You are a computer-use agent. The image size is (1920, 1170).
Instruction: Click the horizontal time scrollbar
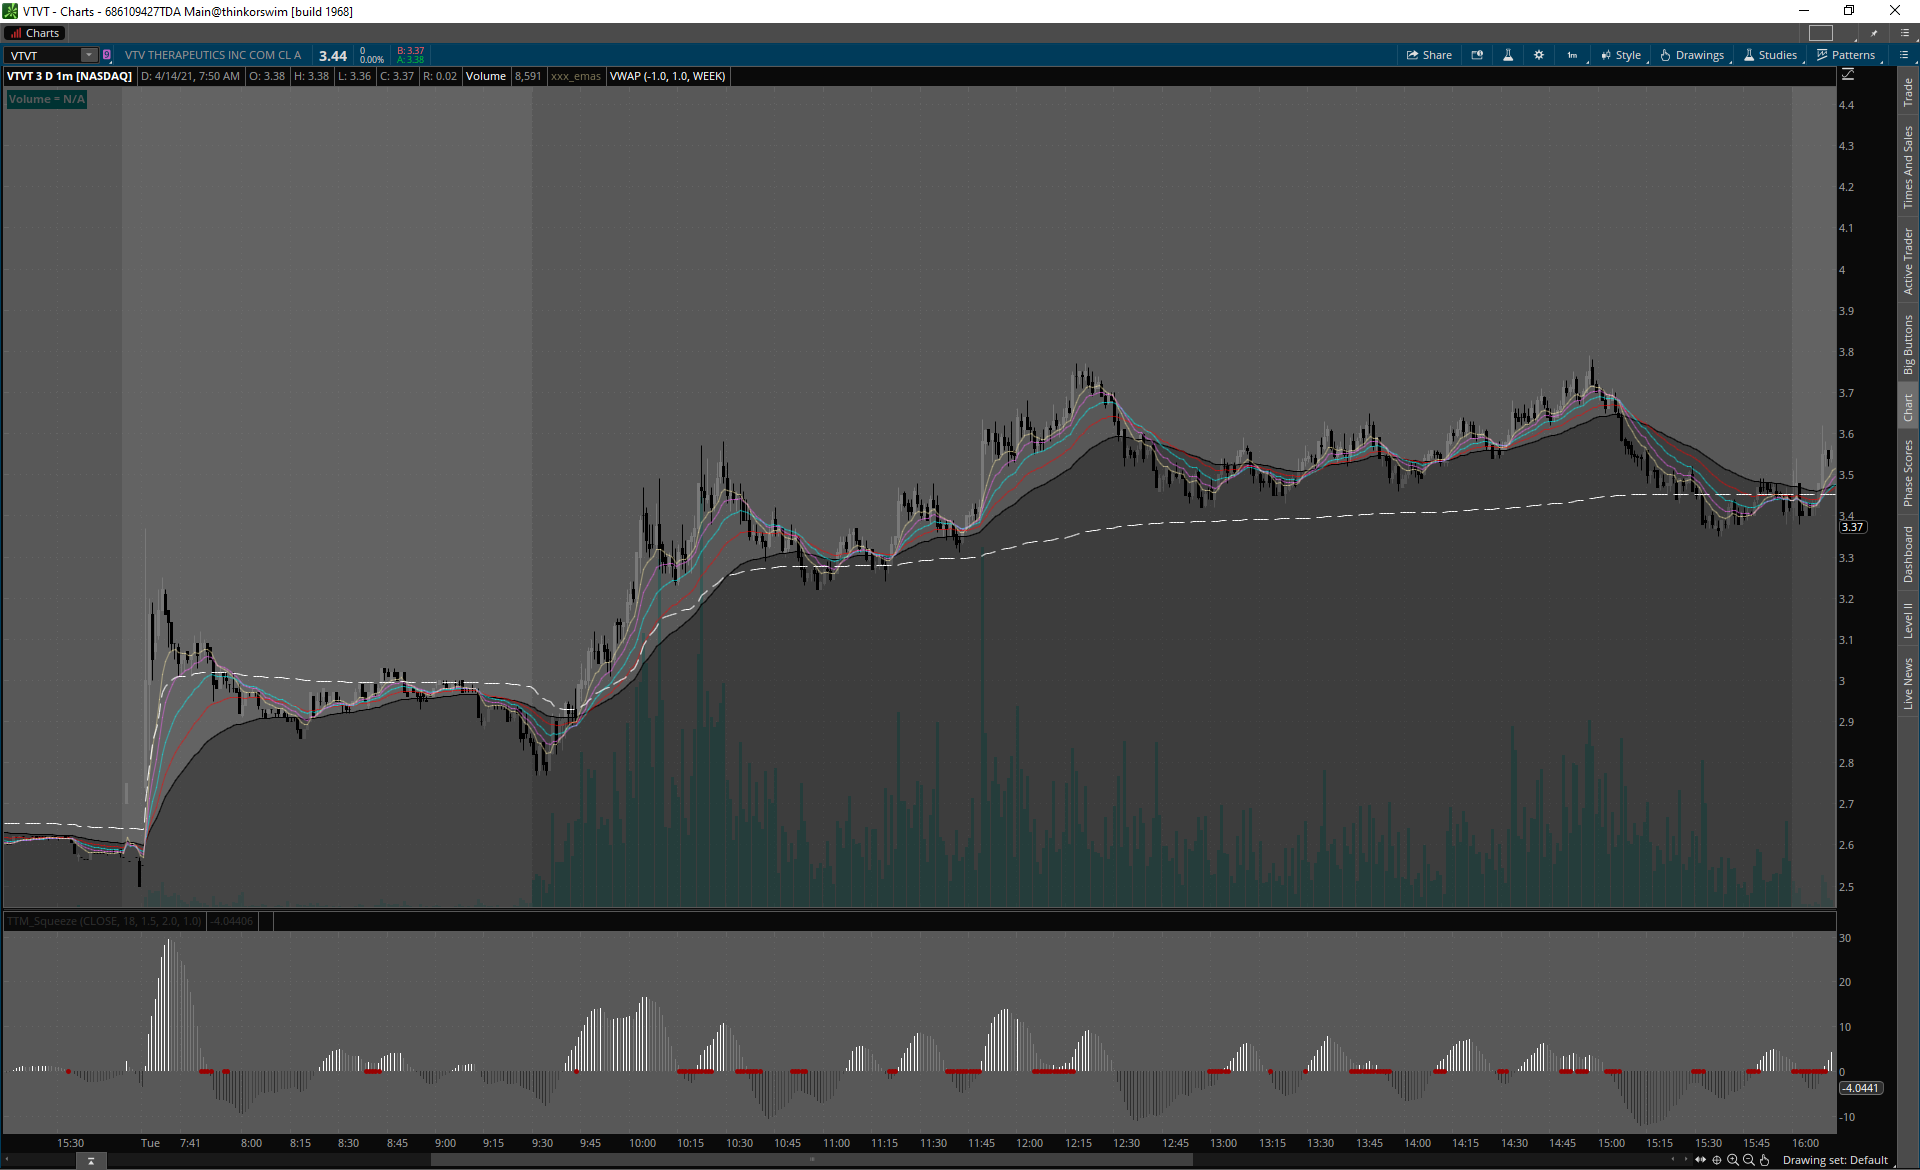tap(810, 1160)
